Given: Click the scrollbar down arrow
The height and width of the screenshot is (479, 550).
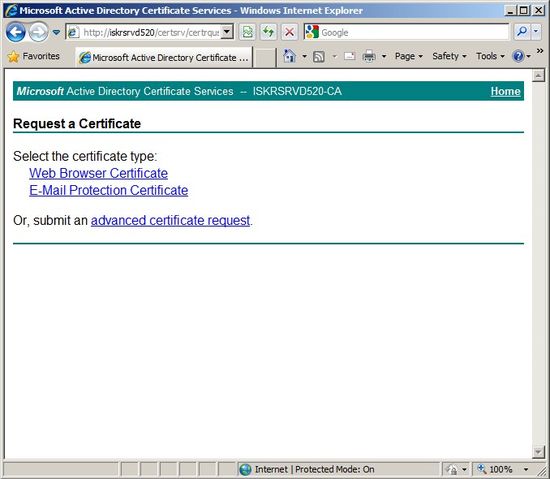Looking at the screenshot, I should pos(538,452).
